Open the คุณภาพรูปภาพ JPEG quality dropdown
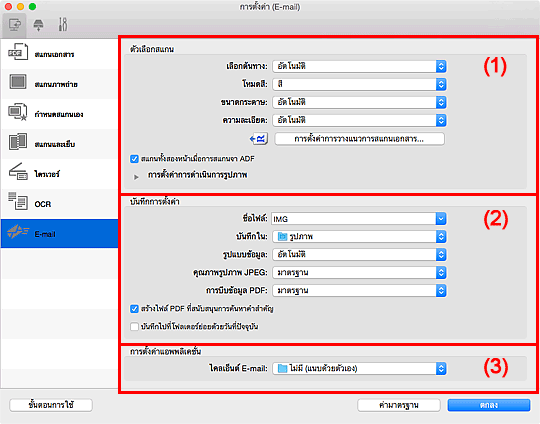Screen dimensions: 540x424 click(359, 273)
